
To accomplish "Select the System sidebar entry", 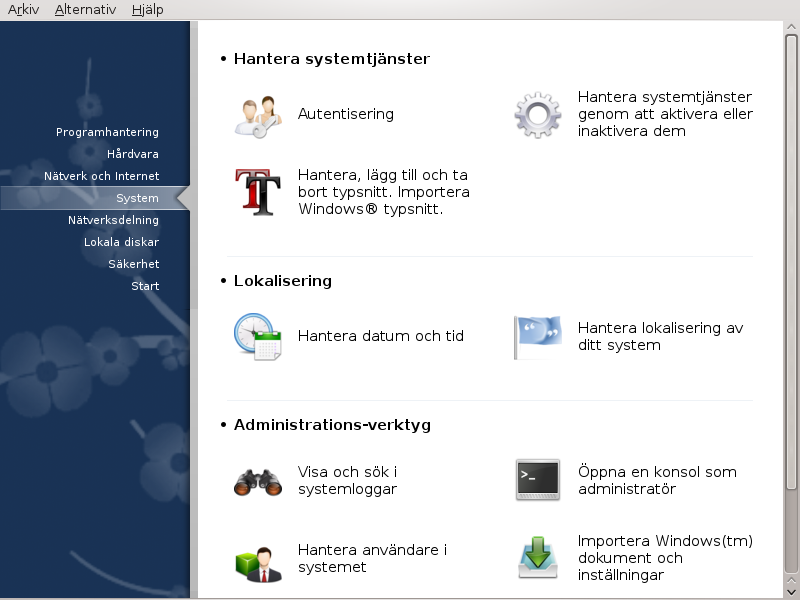I will coord(95,198).
